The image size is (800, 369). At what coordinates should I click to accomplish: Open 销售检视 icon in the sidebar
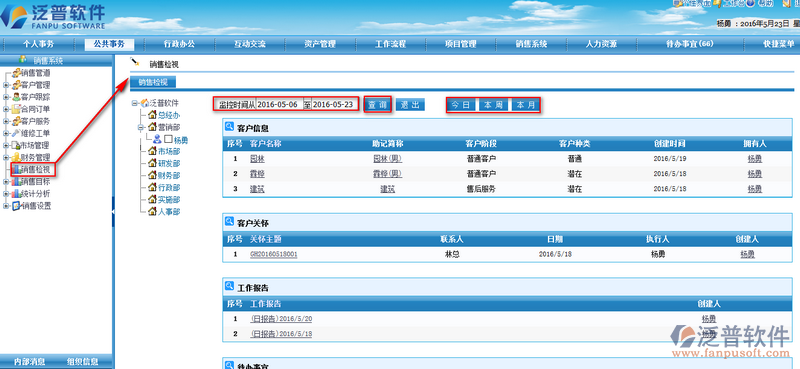15,169
